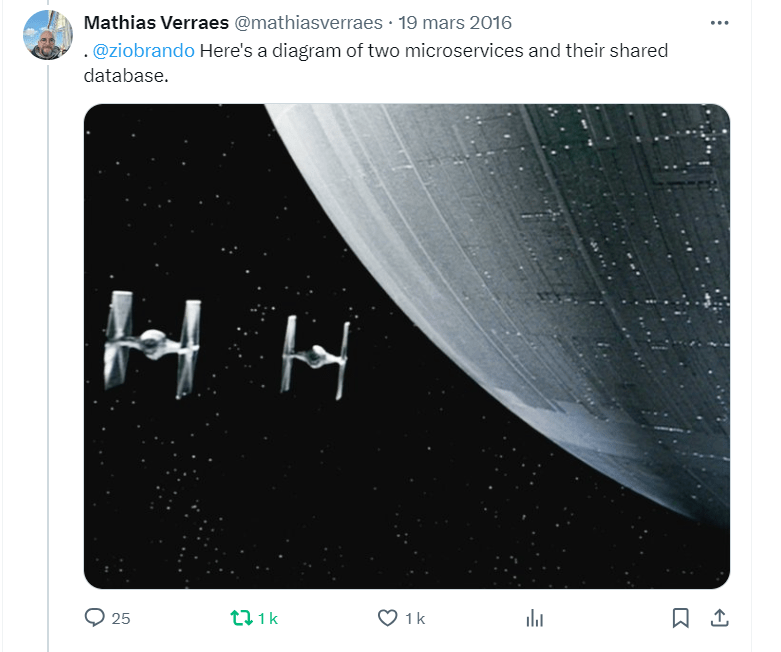The width and height of the screenshot is (781, 652).
Task: Share the tweet via upload icon
Action: pyautogui.click(x=719, y=618)
